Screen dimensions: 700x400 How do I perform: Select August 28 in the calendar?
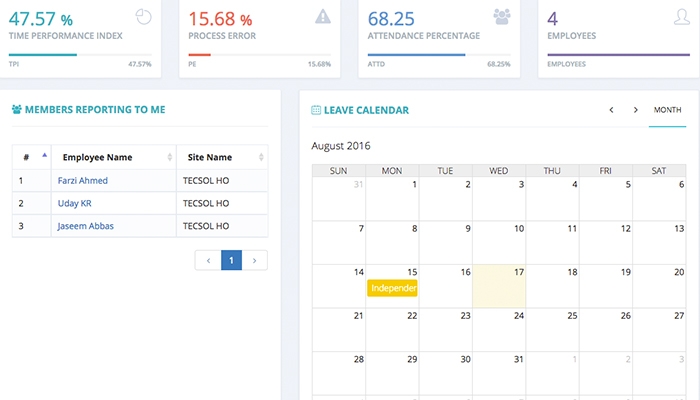(339, 373)
